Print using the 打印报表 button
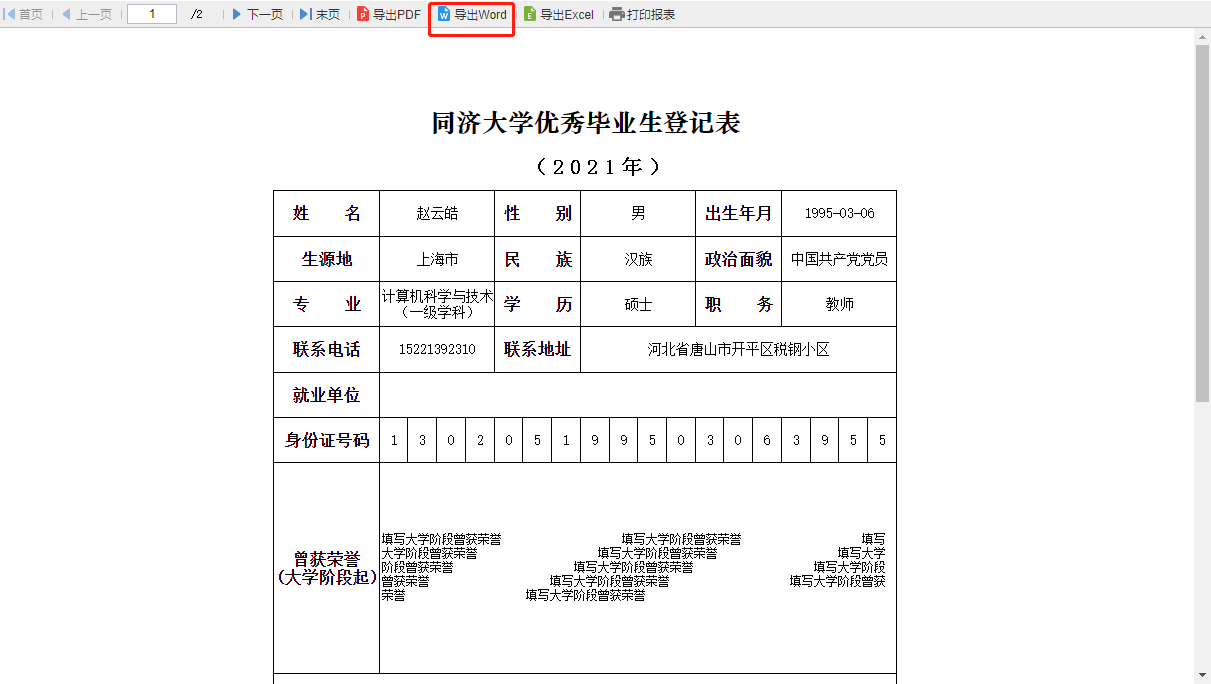This screenshot has width=1211, height=684. point(643,15)
